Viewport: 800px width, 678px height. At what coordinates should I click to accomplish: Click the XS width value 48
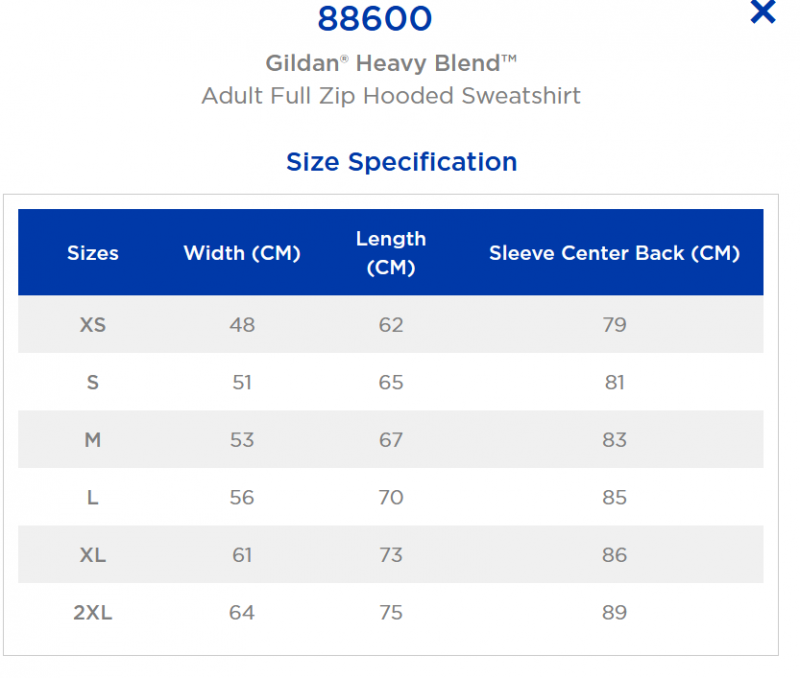pyautogui.click(x=242, y=325)
